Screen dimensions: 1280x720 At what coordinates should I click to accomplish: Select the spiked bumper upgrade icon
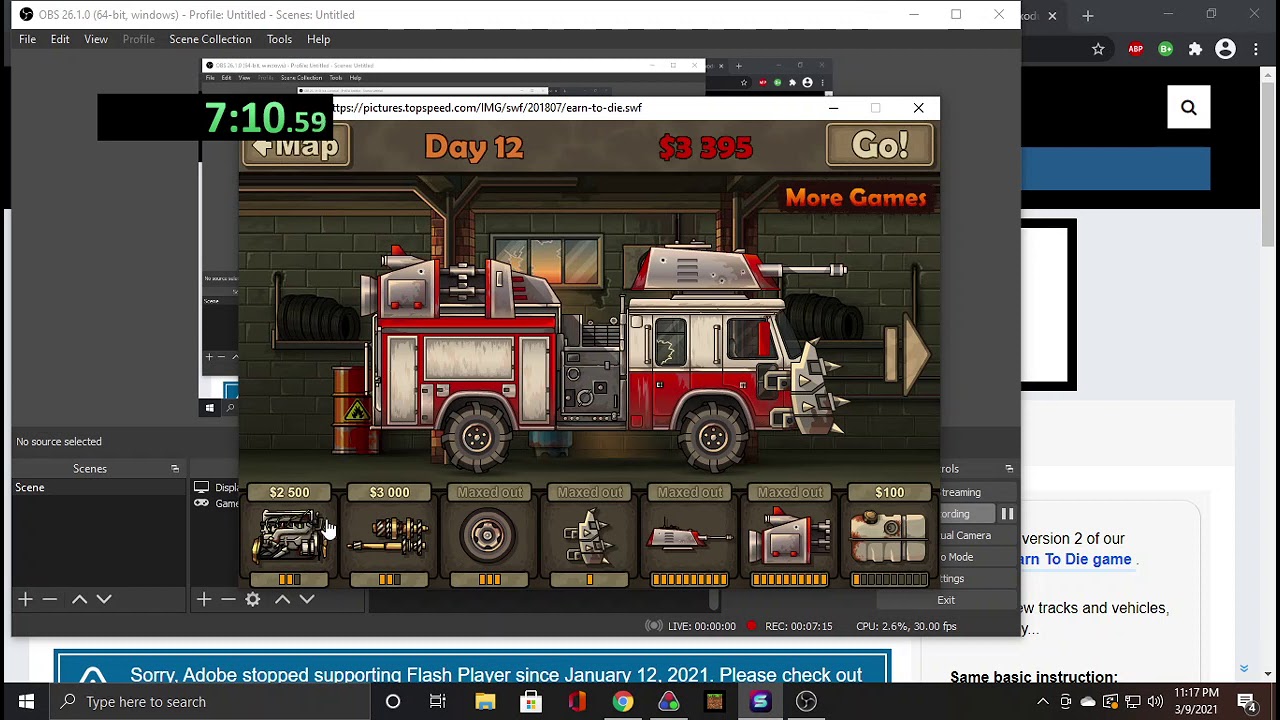[x=589, y=536]
